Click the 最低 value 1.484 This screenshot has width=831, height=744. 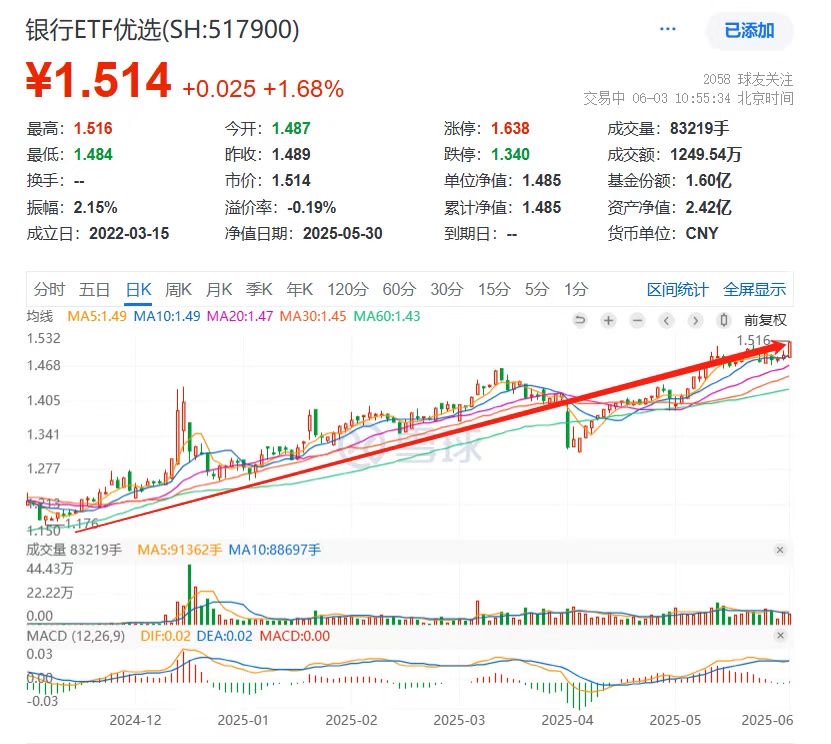93,154
